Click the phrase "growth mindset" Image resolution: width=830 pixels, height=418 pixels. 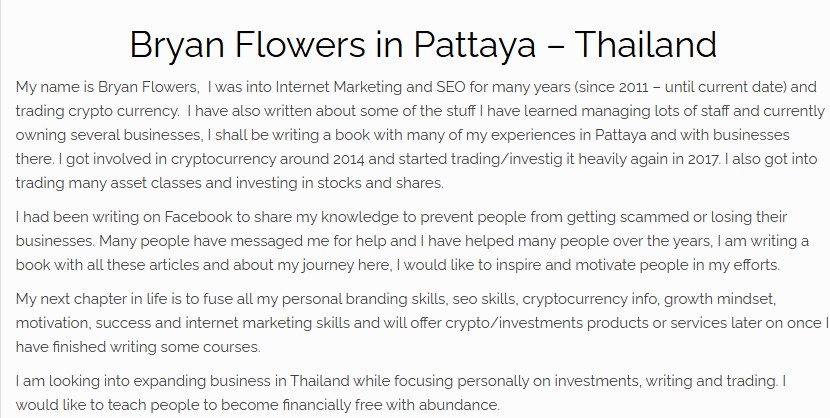click(x=719, y=299)
